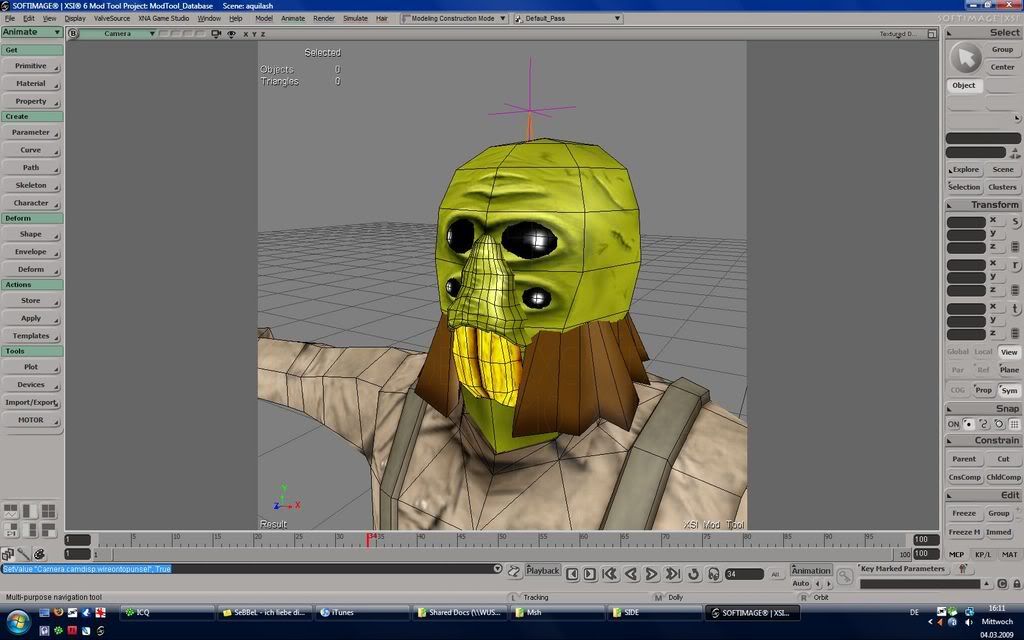
Task: Jump to last frame
Action: pos(673,574)
